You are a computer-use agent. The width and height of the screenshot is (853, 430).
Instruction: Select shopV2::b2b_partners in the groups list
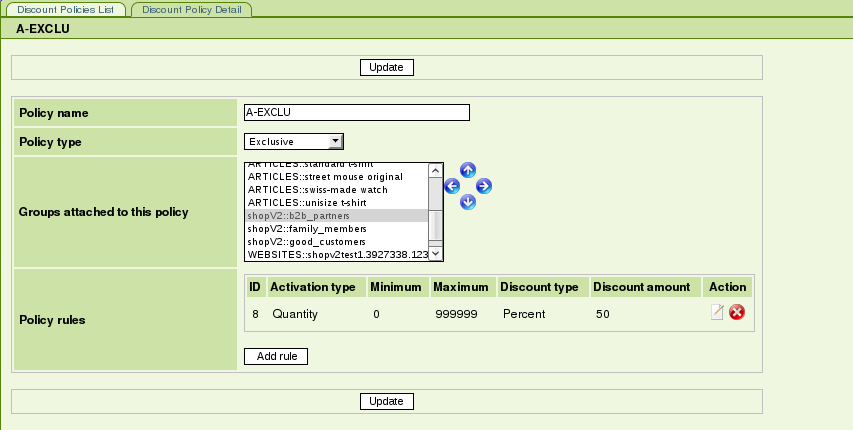[x=335, y=215]
